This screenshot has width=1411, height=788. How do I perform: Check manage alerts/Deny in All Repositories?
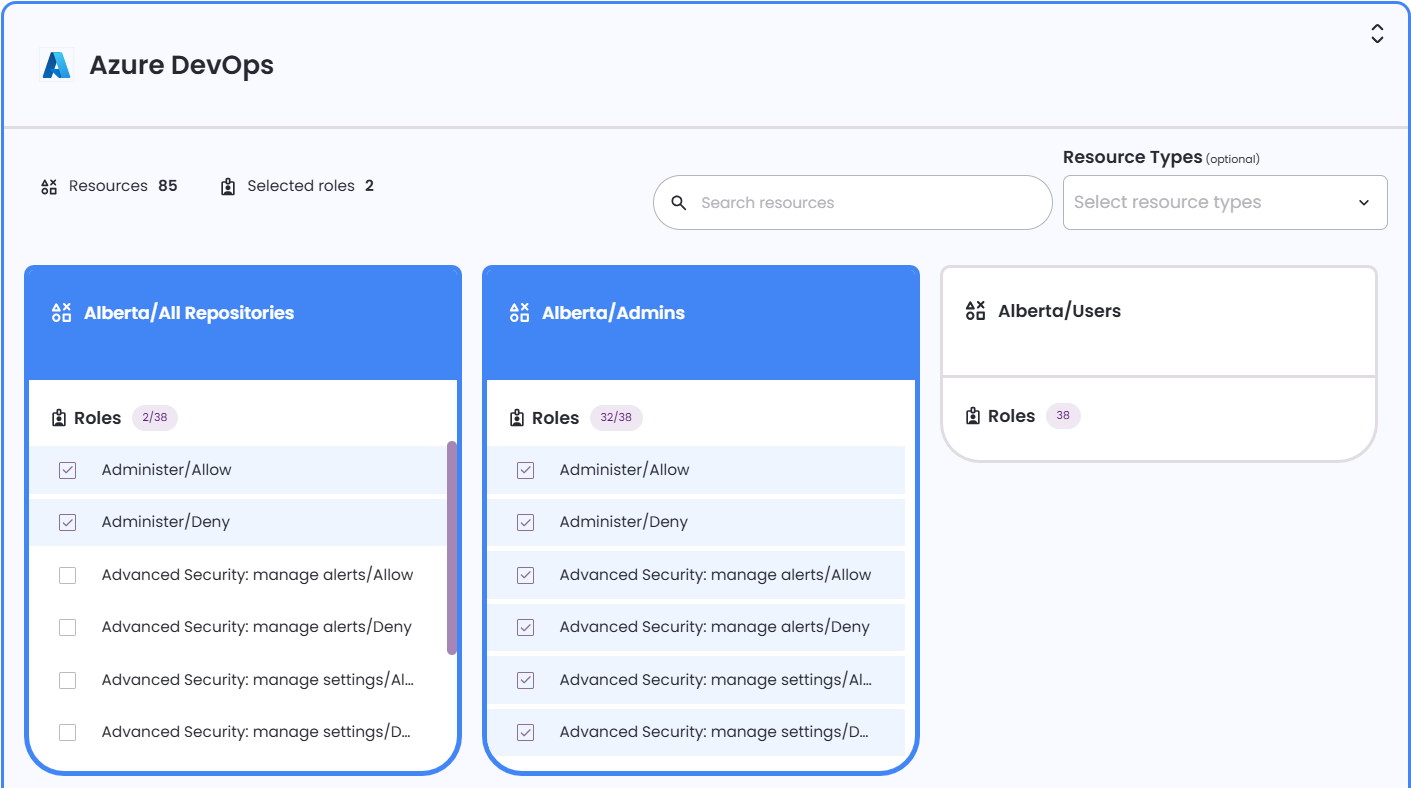[x=67, y=627]
